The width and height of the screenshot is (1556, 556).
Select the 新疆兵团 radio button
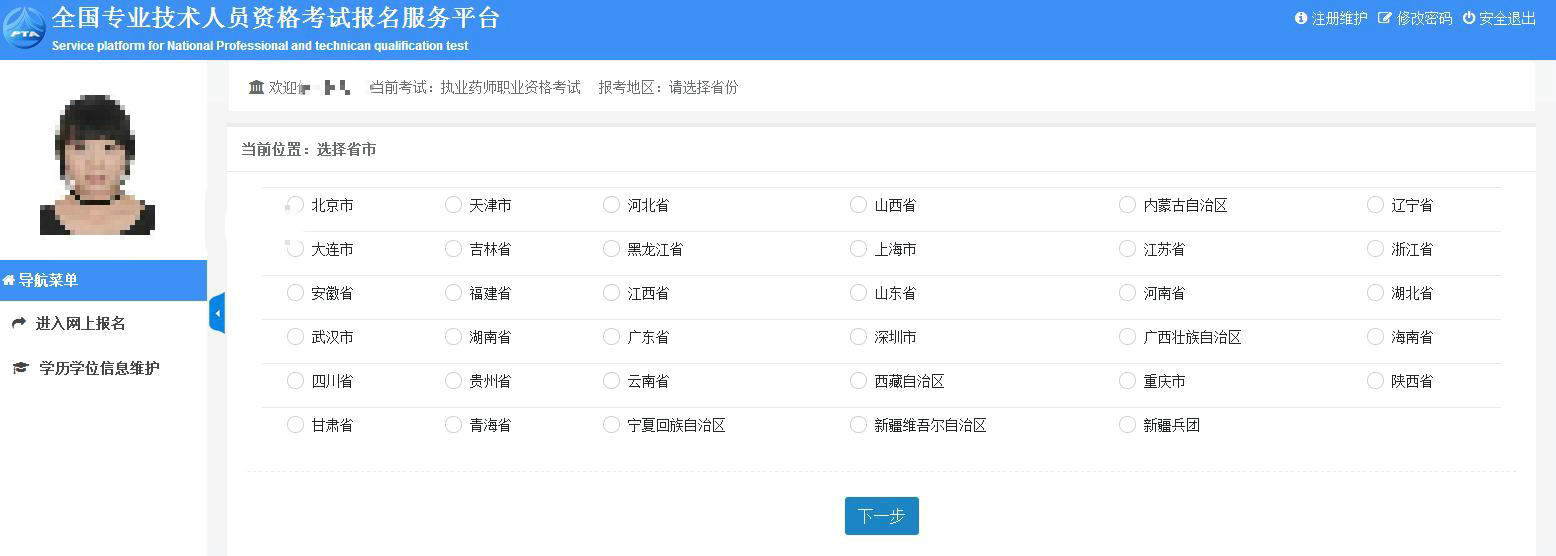1127,425
